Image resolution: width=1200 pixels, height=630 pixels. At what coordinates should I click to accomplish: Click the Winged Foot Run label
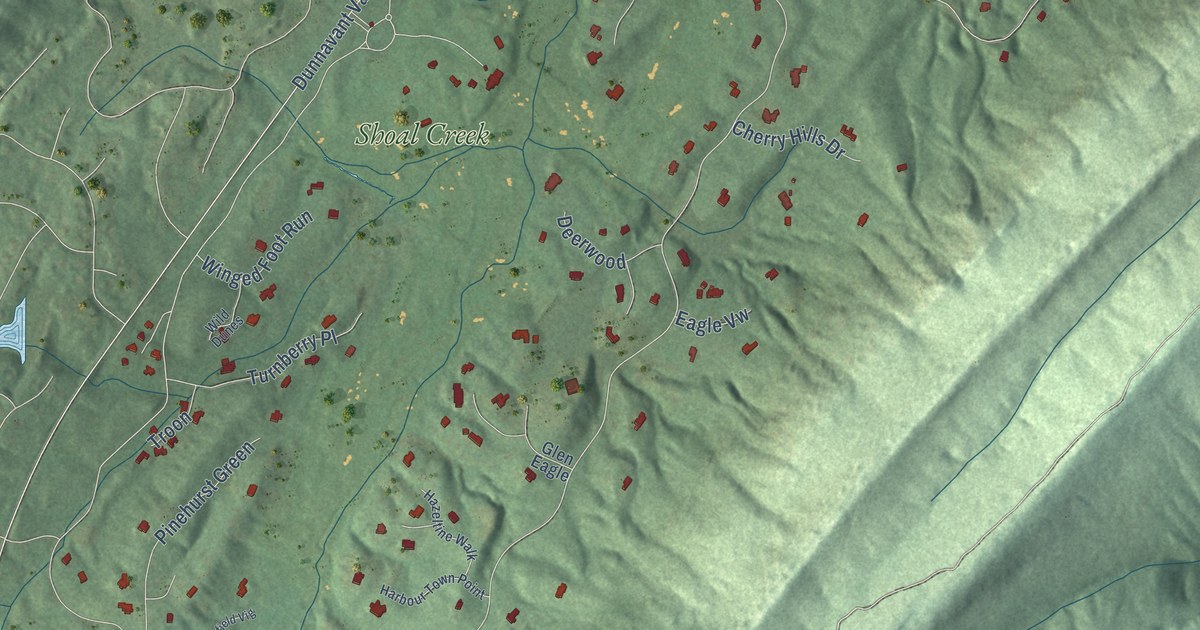(257, 250)
